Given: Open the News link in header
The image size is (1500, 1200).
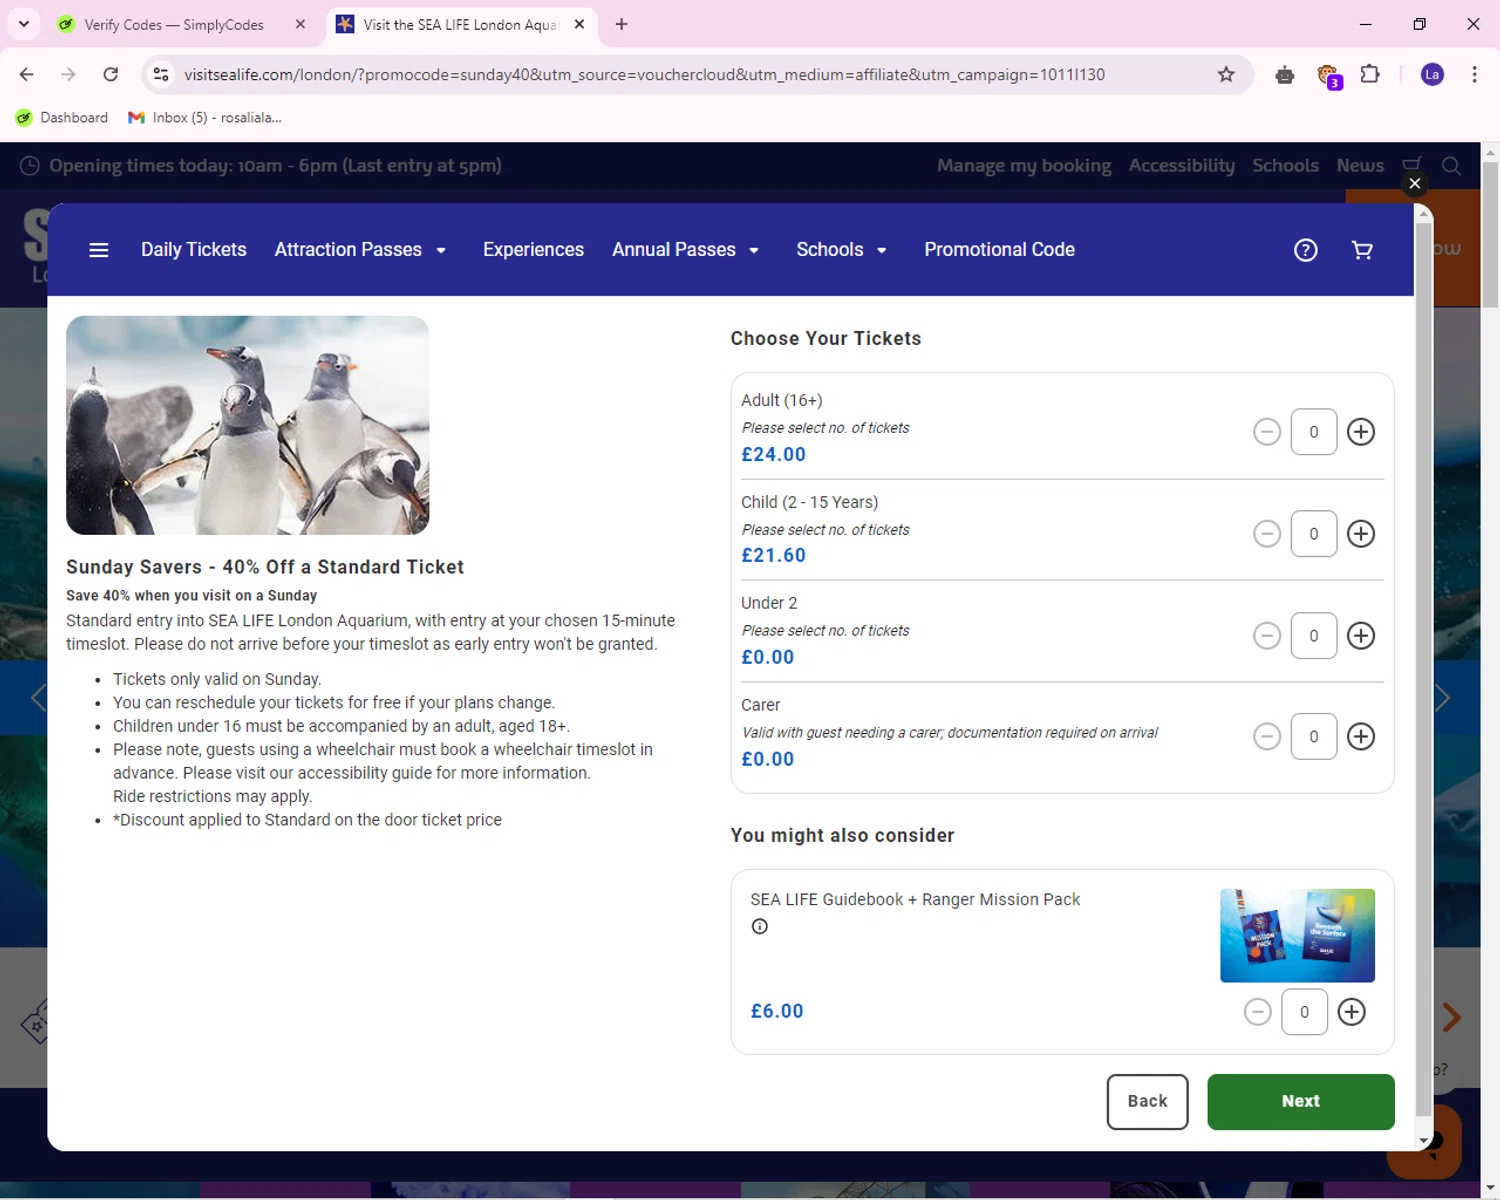Looking at the screenshot, I should (x=1360, y=166).
